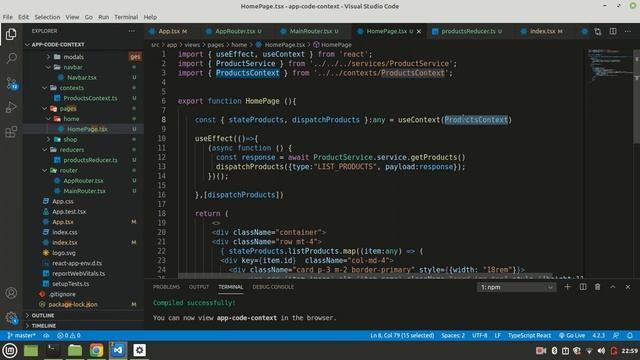Click the master* branch in status bar
The height and width of the screenshot is (360, 640).
coord(21,336)
